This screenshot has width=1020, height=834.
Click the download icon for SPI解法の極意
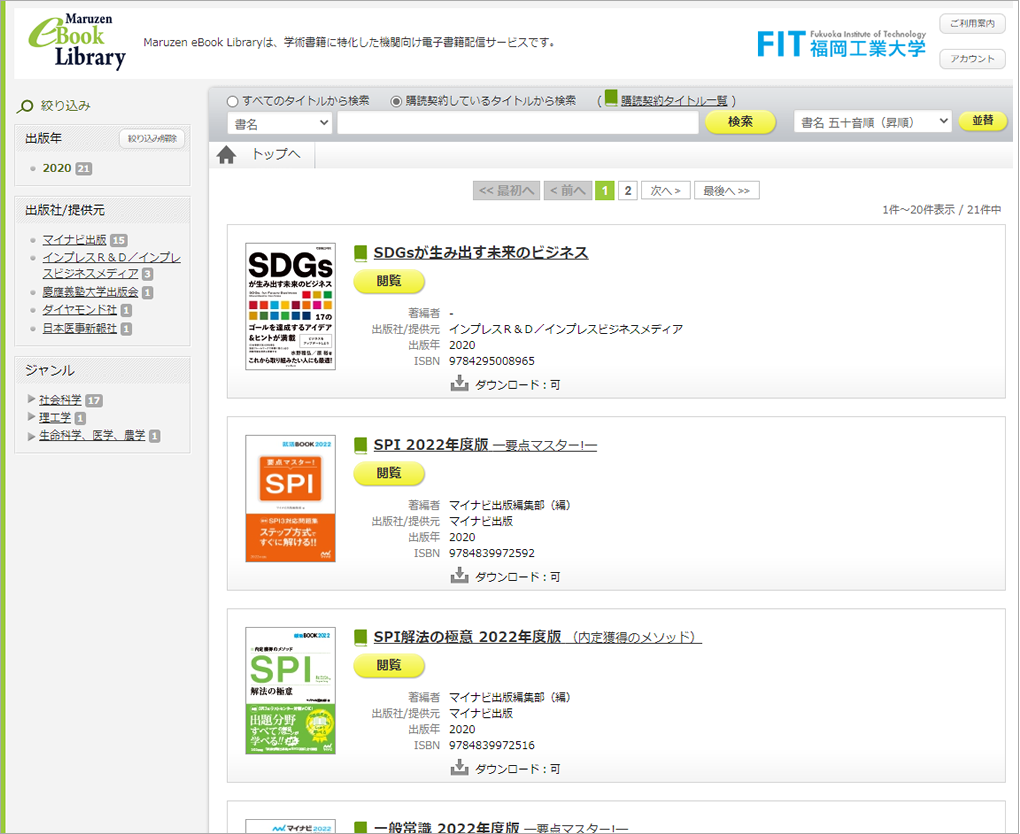(x=459, y=767)
